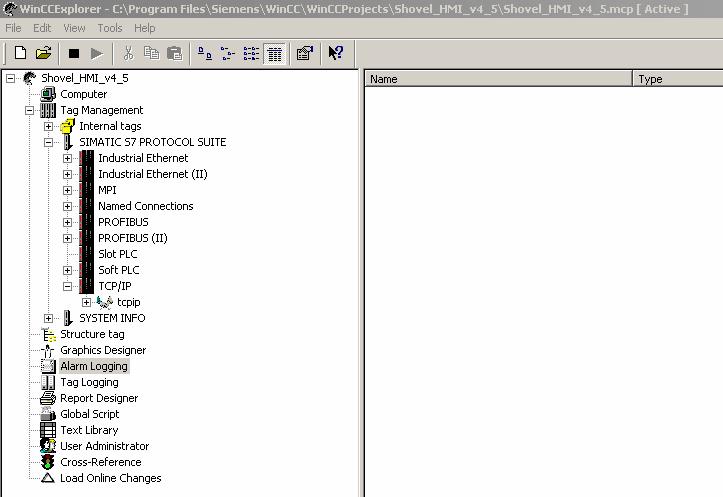Collapse the TCP/IP channel unit
This screenshot has width=723, height=497.
(67, 286)
